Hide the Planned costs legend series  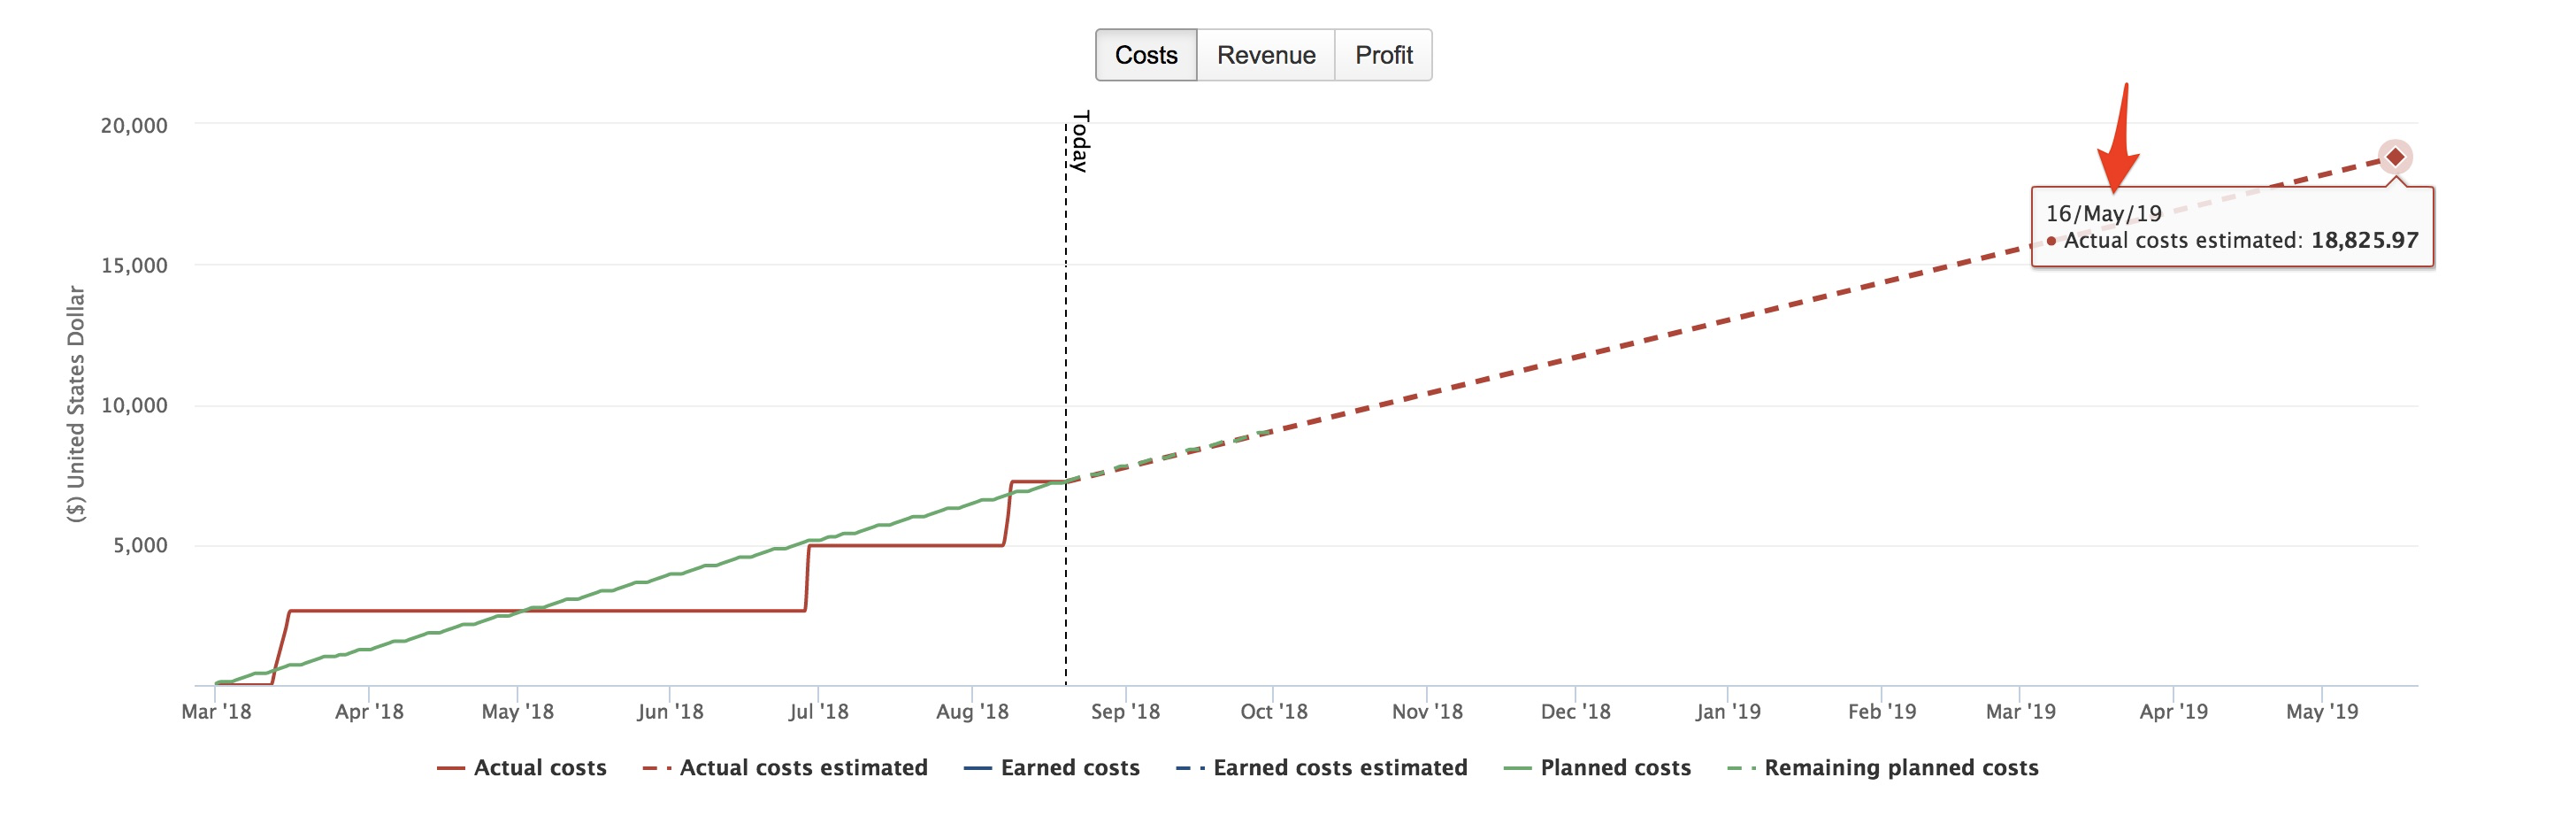[x=1615, y=767]
